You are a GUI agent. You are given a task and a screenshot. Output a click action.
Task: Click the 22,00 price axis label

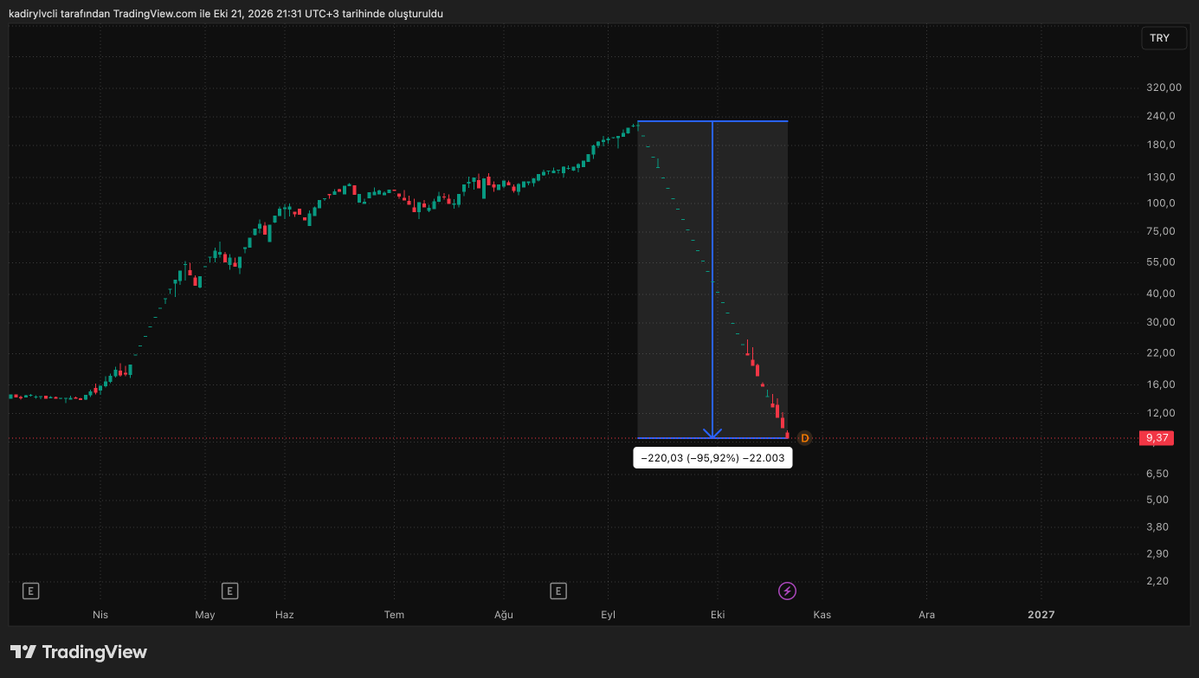[1161, 353]
